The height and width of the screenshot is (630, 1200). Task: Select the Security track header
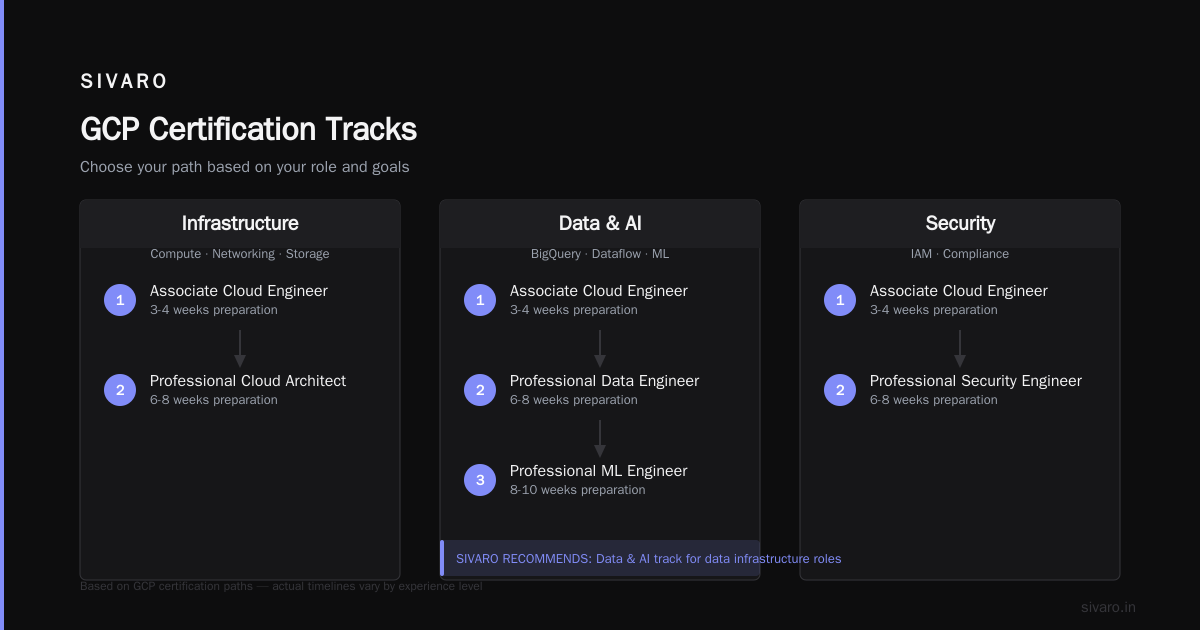(x=960, y=223)
